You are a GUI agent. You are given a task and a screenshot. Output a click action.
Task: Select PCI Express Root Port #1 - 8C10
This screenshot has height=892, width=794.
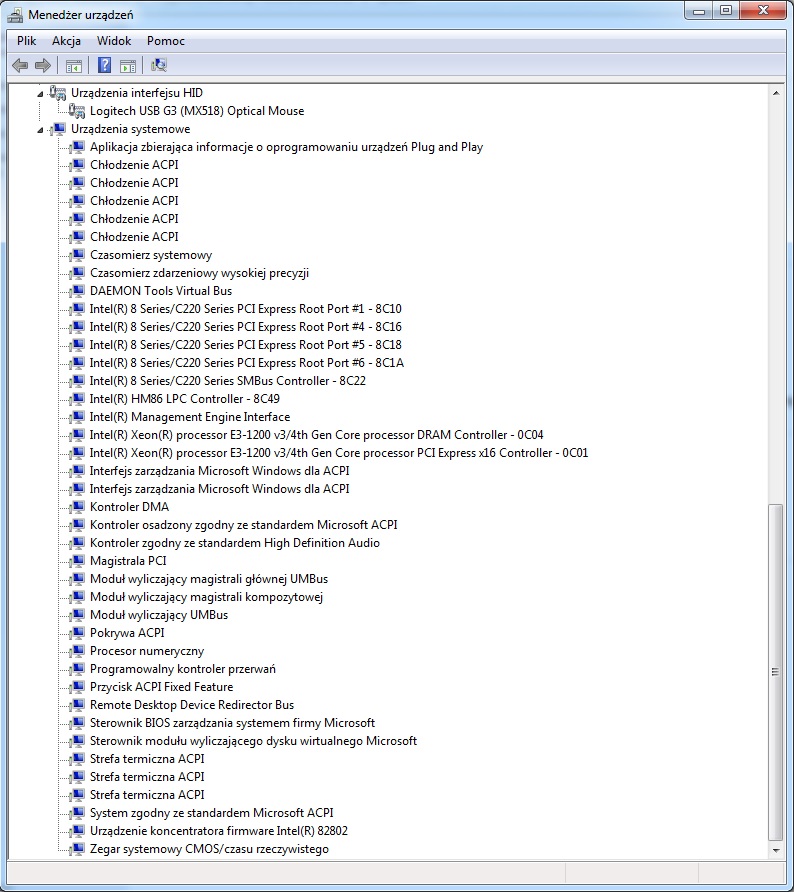pos(245,309)
